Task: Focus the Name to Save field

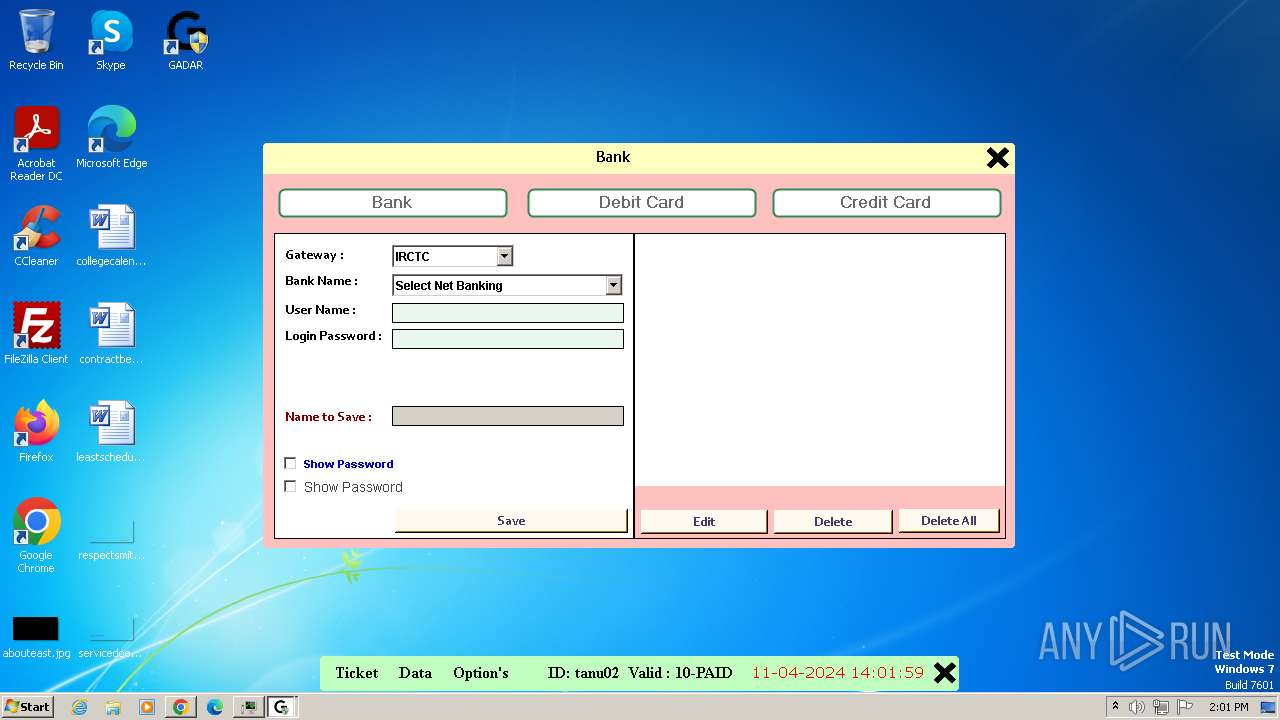Action: pos(508,416)
